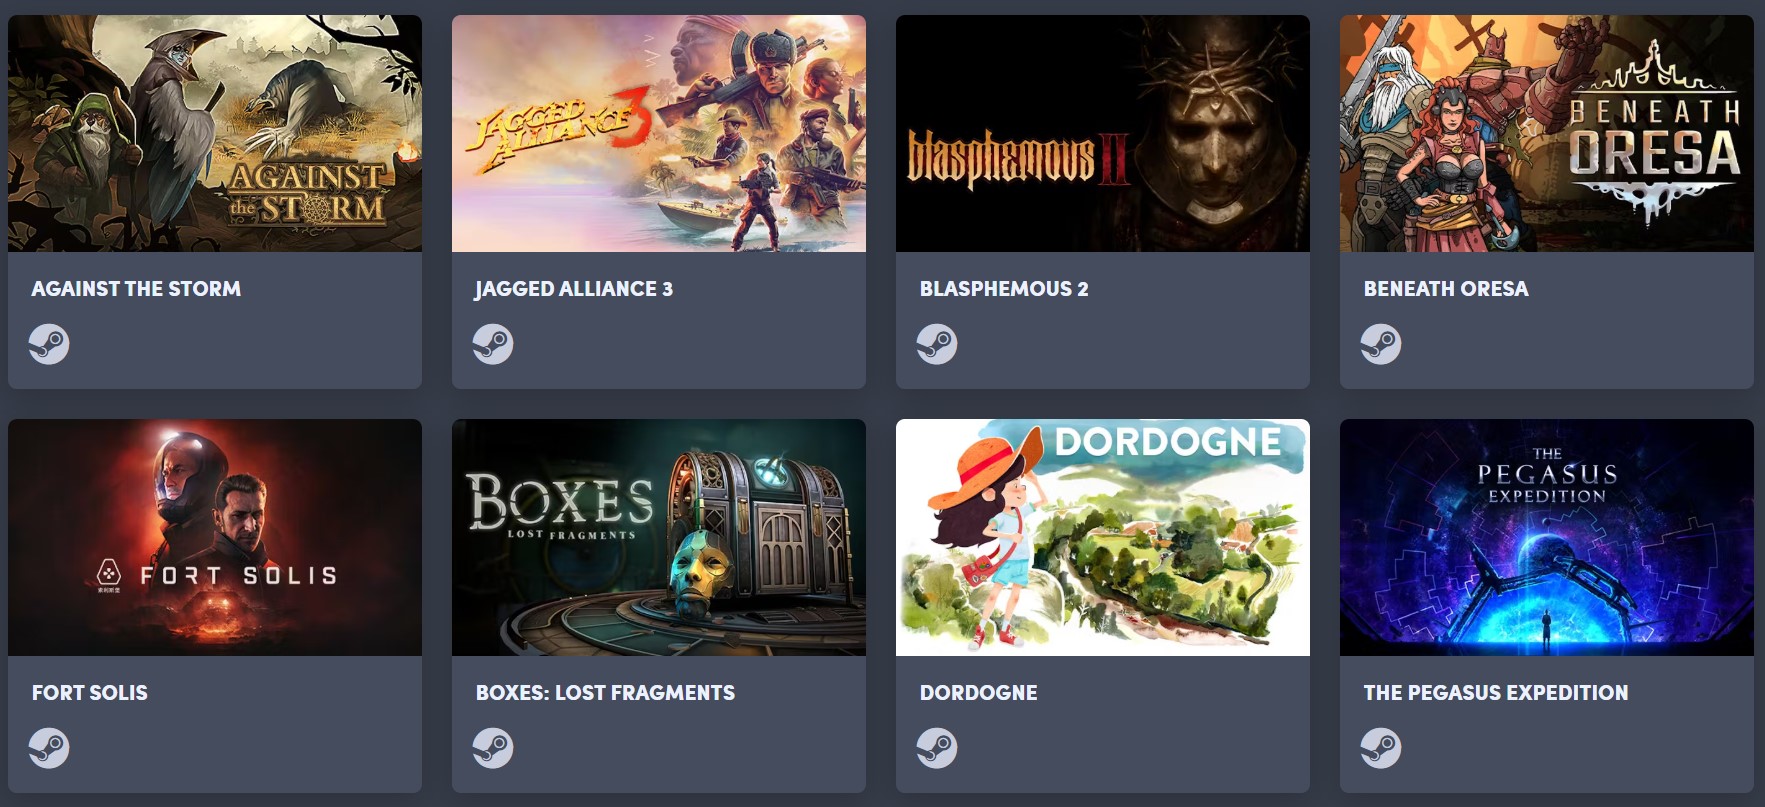The width and height of the screenshot is (1765, 807).
Task: Click the BLASPHEMOUS 2 title text
Action: 1004,289
